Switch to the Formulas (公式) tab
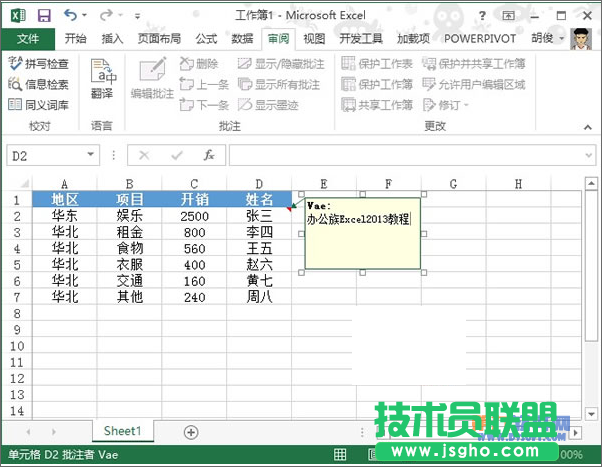 click(207, 38)
